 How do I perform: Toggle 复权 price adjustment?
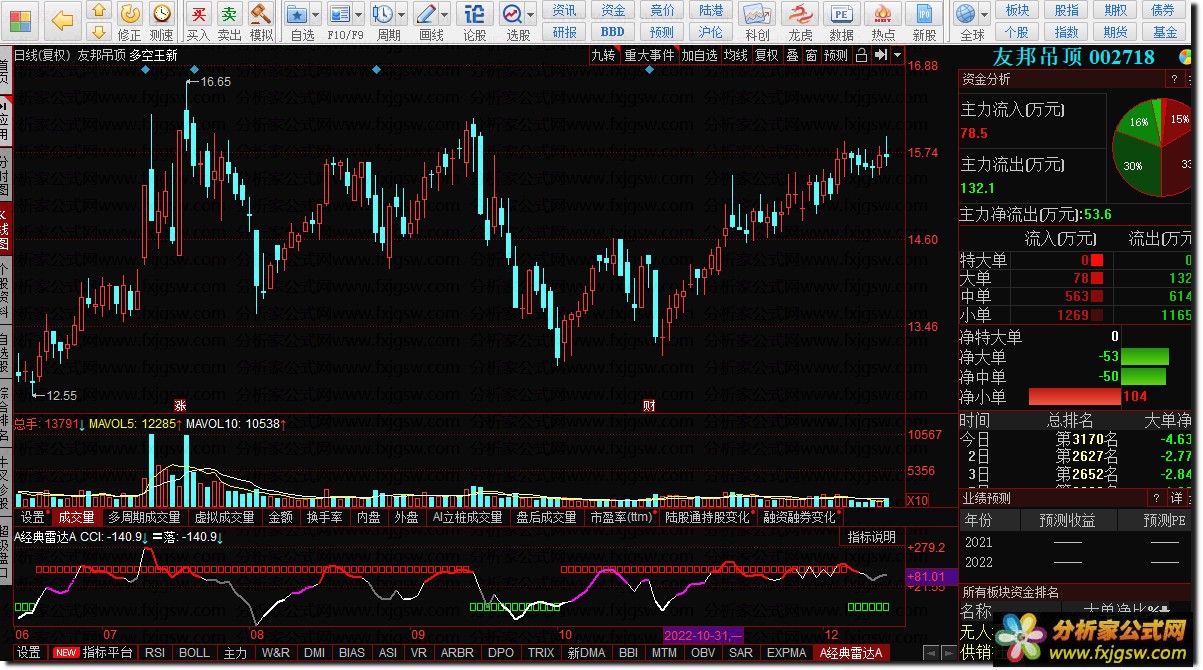click(x=766, y=55)
